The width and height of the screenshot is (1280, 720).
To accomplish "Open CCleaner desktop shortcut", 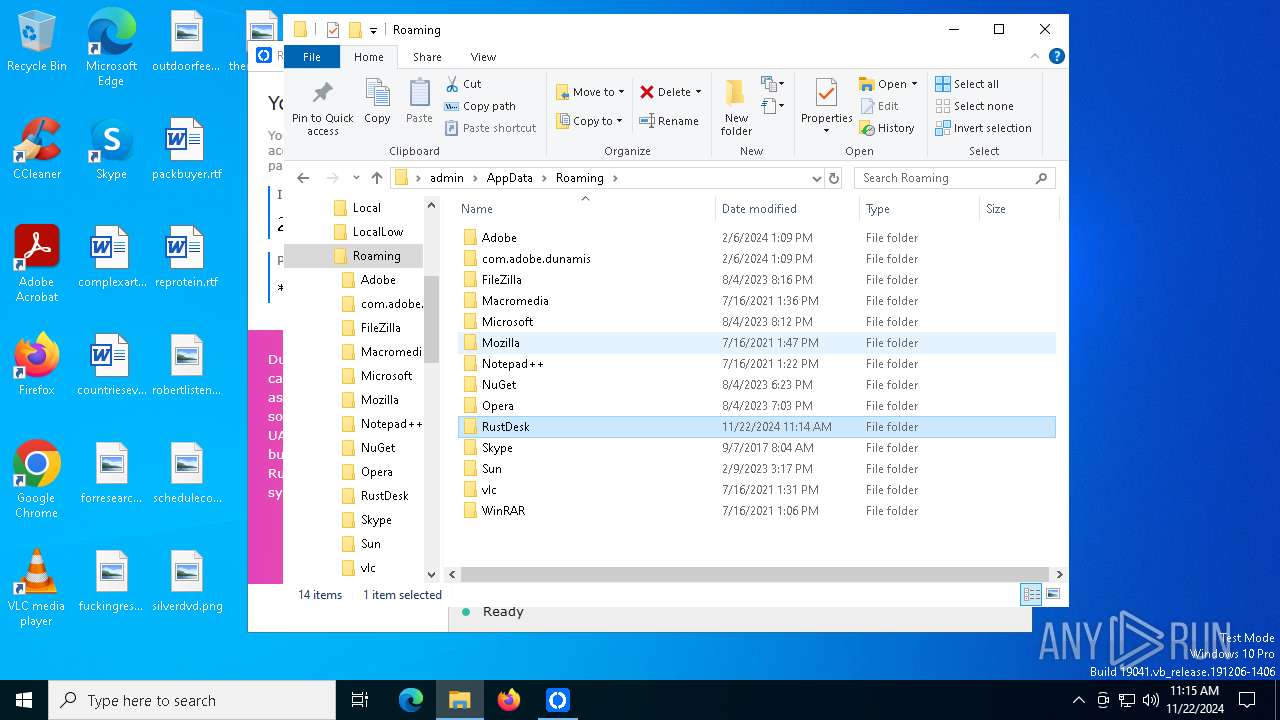I will pos(37,149).
